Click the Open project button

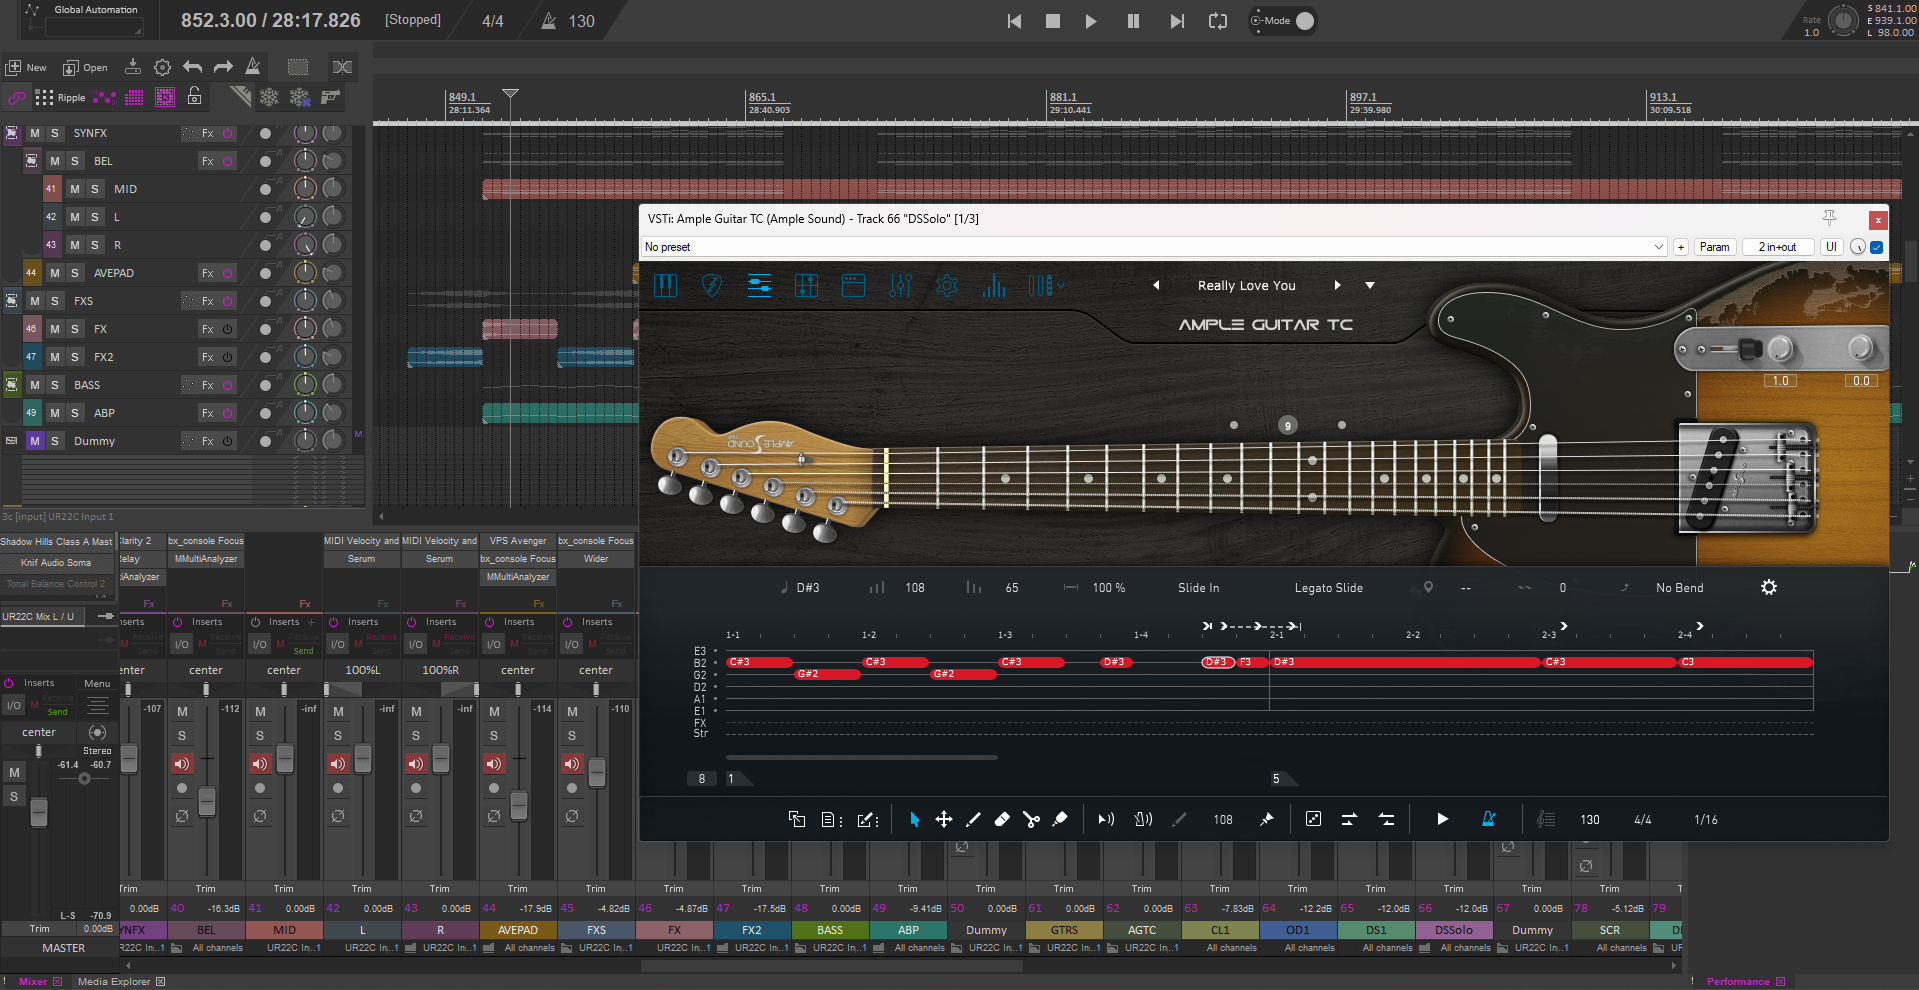[x=85, y=67]
